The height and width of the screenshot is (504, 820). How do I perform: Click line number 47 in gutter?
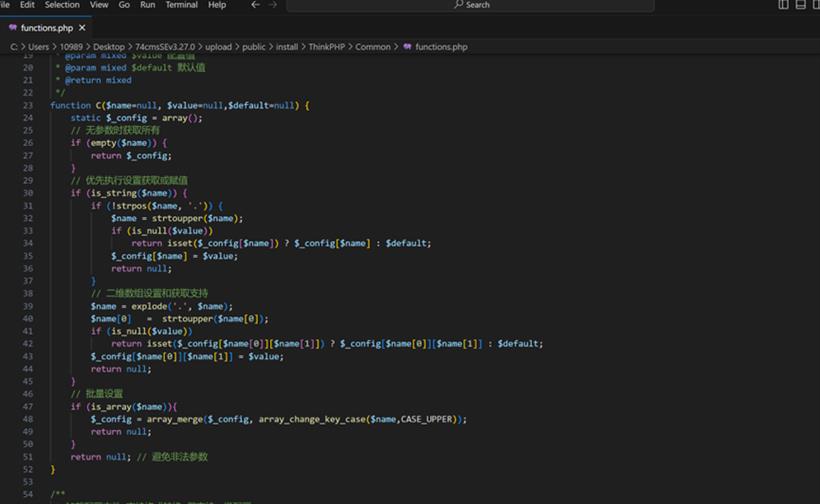click(28, 406)
